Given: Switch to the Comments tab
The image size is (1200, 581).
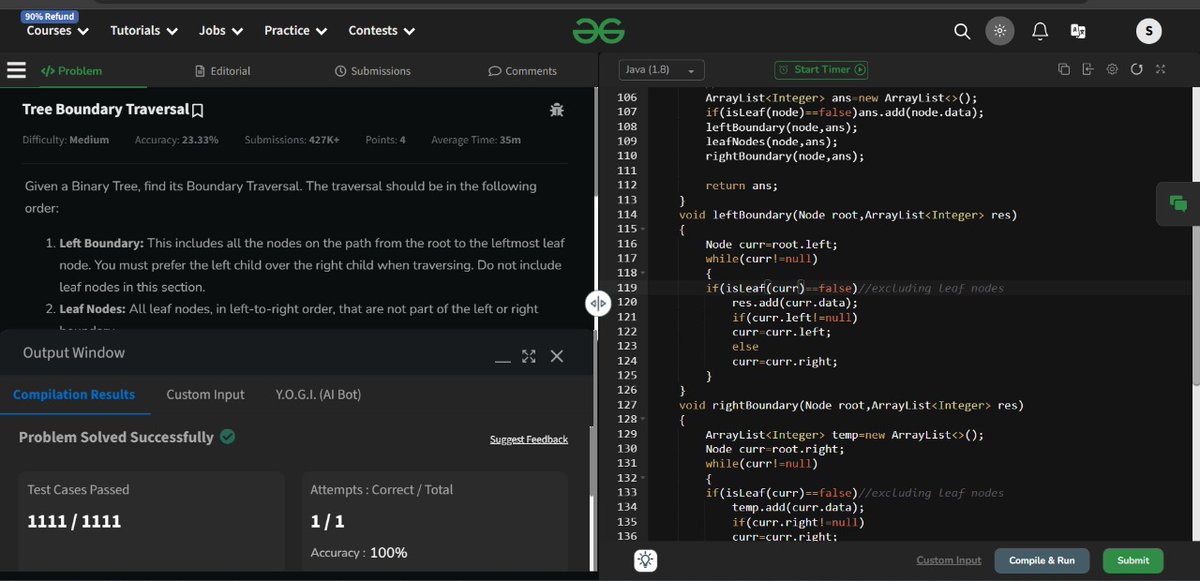Looking at the screenshot, I should click(x=522, y=71).
